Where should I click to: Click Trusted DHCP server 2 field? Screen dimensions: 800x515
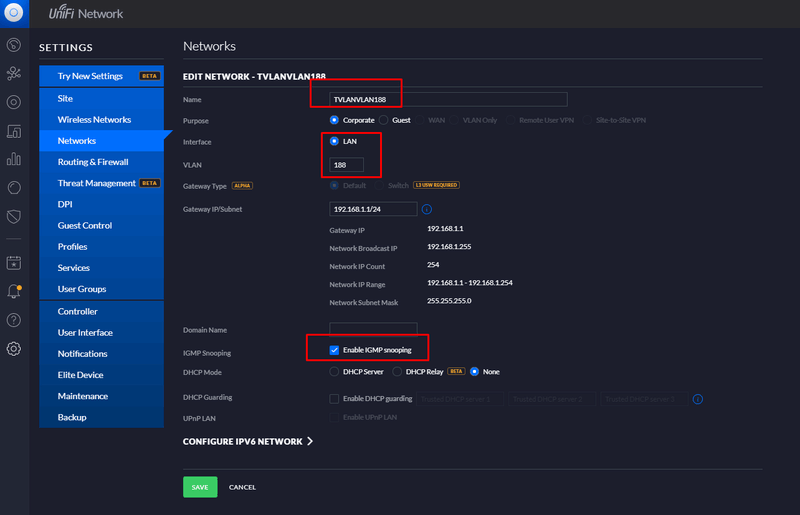pyautogui.click(x=552, y=399)
